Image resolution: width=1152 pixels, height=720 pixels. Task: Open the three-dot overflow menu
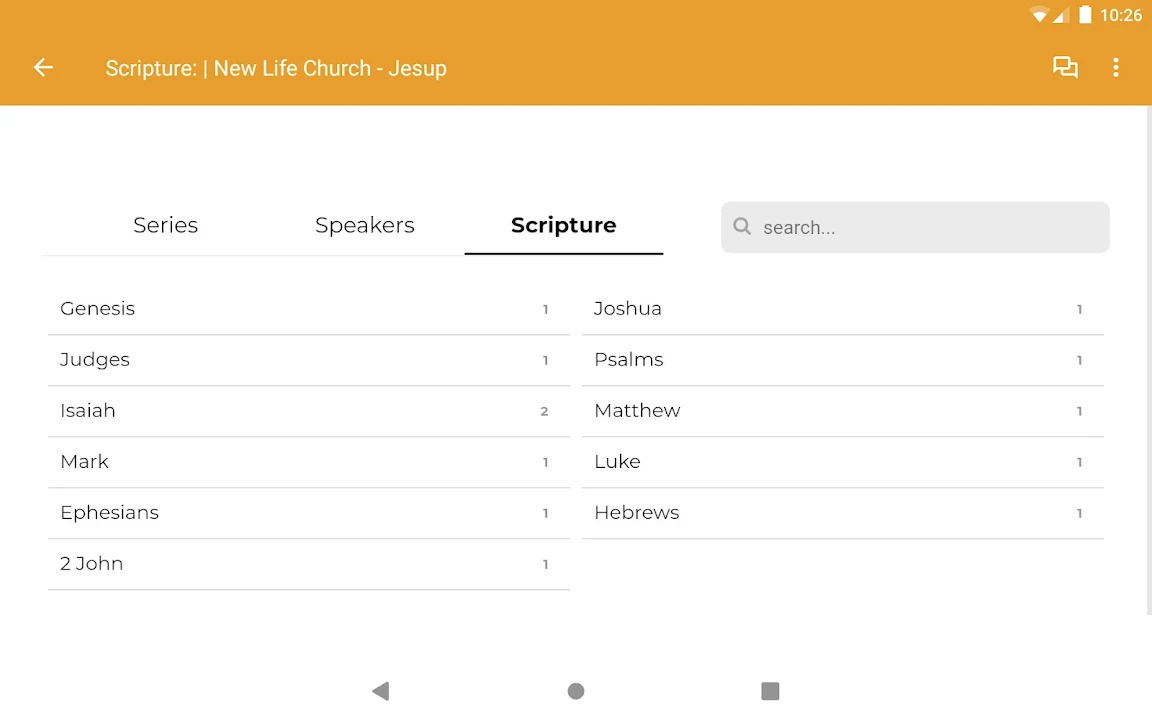[x=1116, y=68]
